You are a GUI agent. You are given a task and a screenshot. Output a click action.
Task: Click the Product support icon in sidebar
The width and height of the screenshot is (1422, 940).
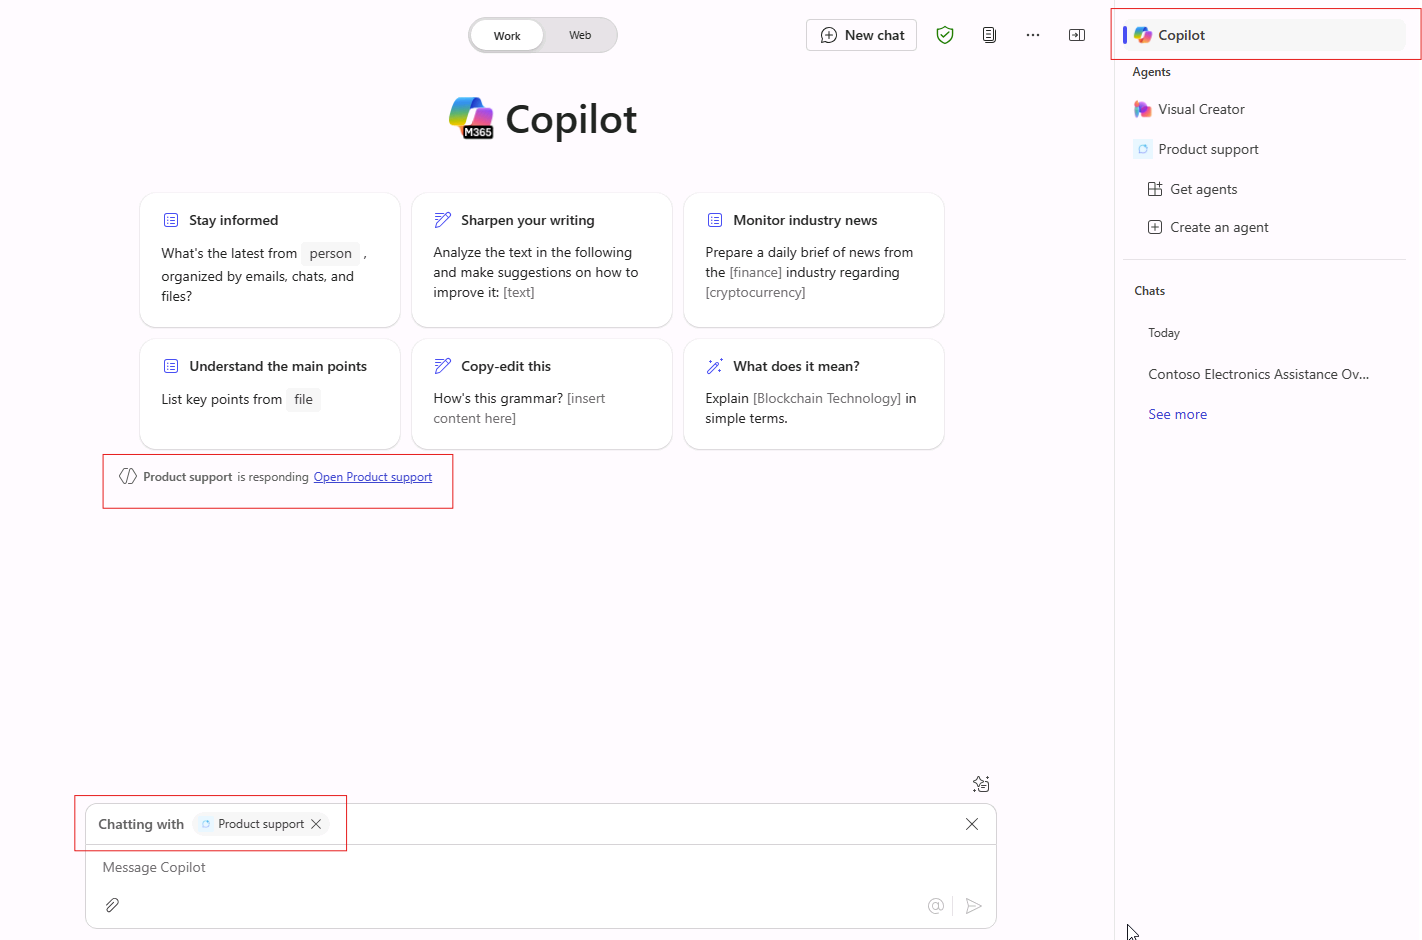click(x=1143, y=149)
